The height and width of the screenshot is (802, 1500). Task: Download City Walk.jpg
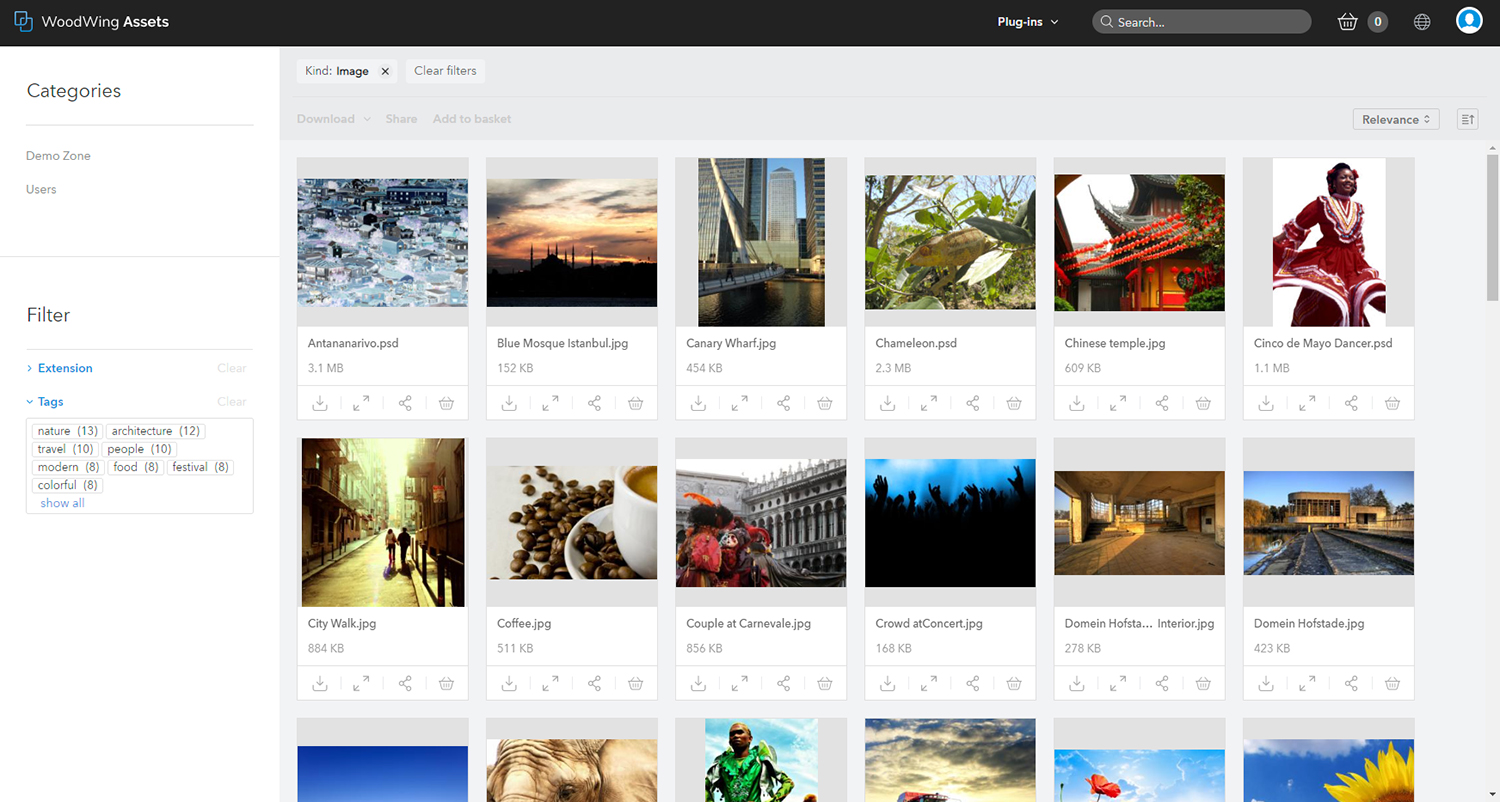[x=320, y=683]
